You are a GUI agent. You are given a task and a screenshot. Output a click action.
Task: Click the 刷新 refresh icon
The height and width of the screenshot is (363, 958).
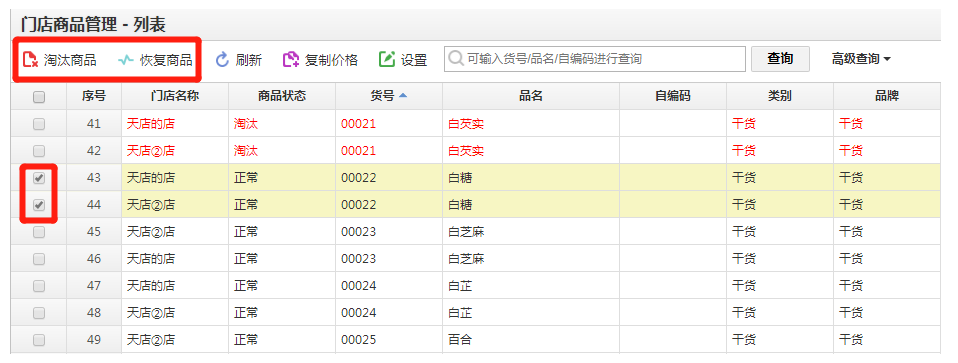pyautogui.click(x=222, y=59)
